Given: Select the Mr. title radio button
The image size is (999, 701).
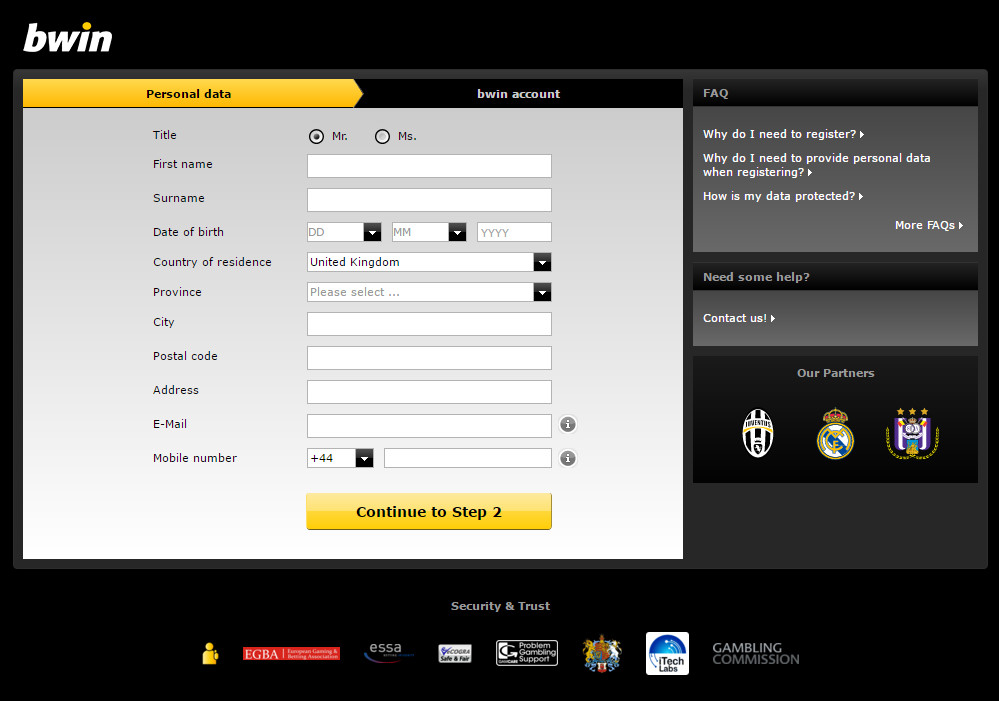Looking at the screenshot, I should (316, 136).
